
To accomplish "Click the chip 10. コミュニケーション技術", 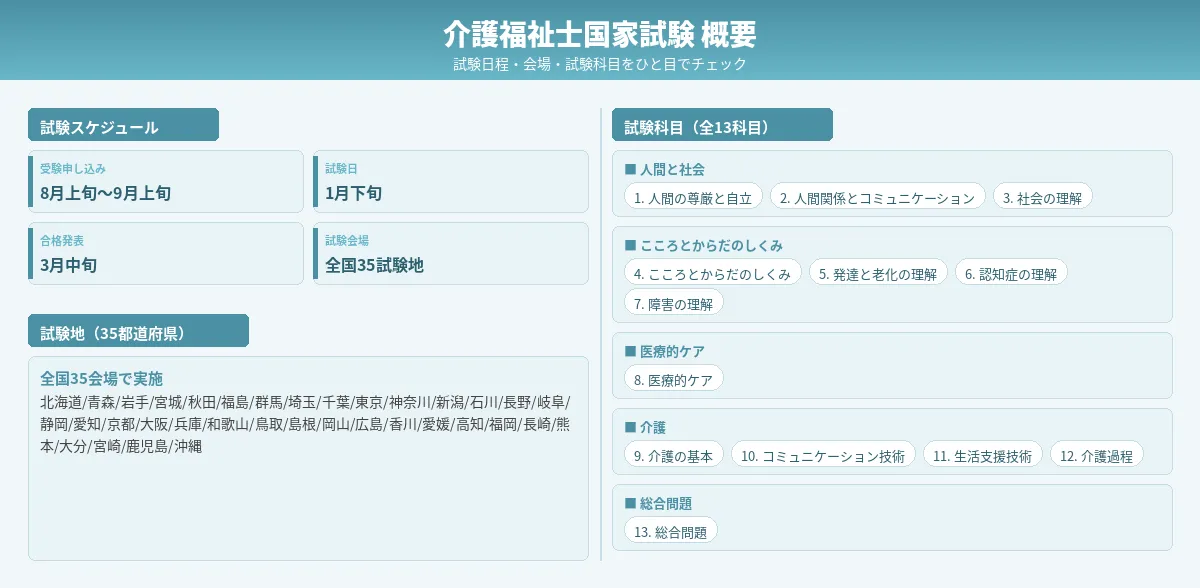I will point(823,455).
